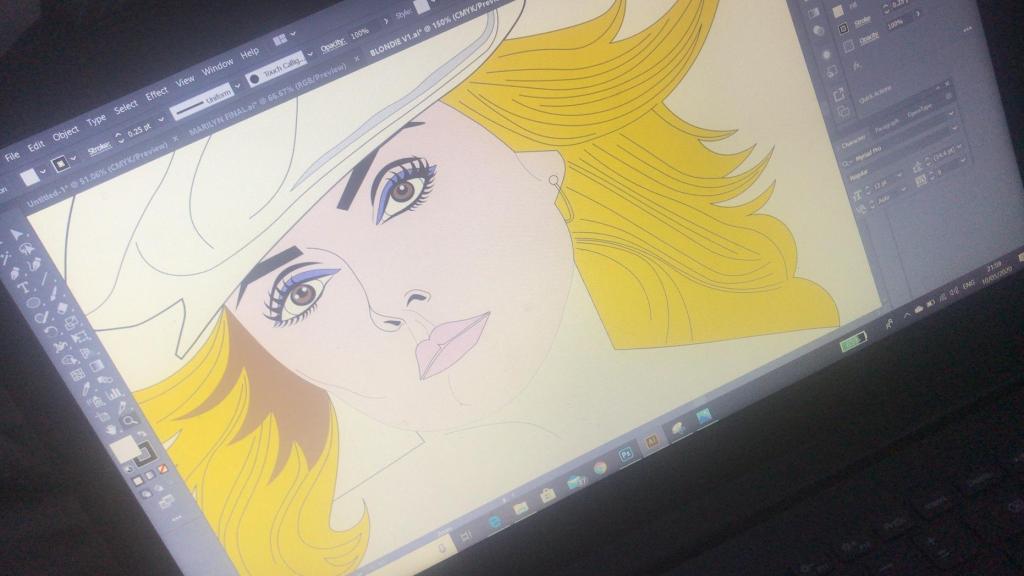The image size is (1024, 576).
Task: Open Photoshop from the Windows taskbar
Action: 626,454
